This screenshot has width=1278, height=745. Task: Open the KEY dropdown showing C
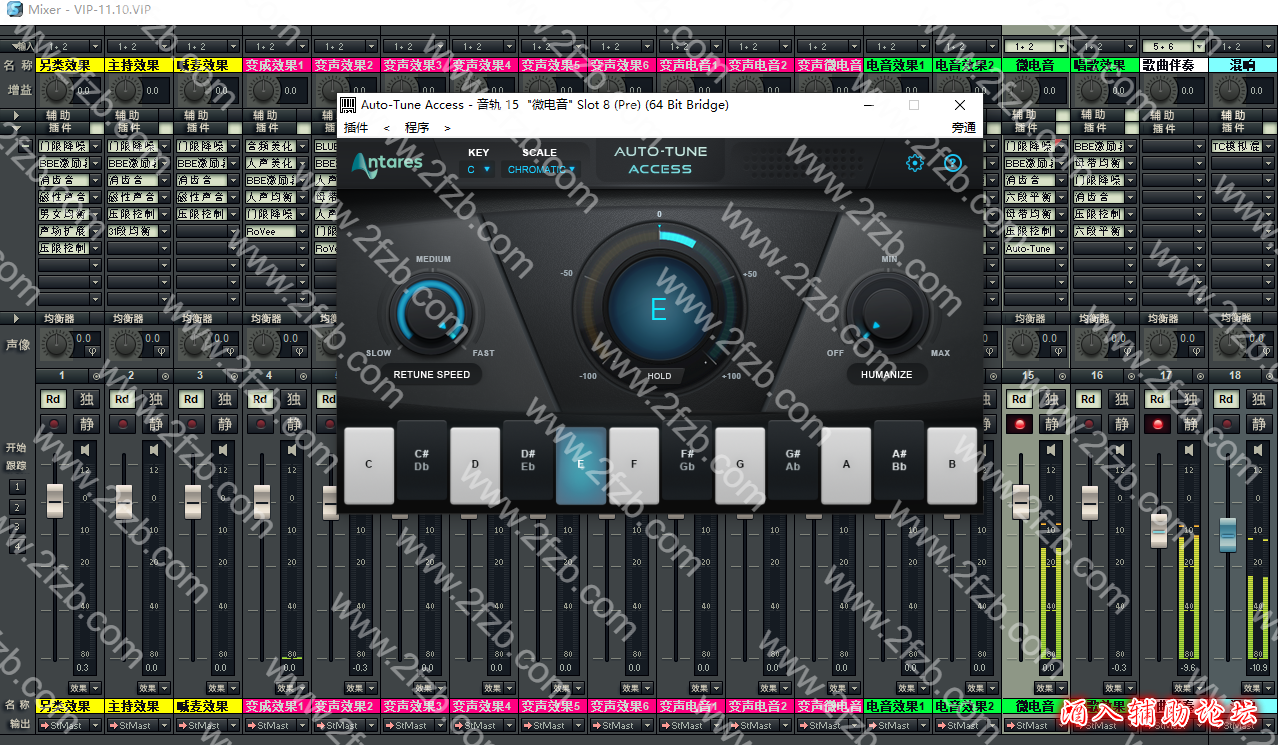[x=479, y=170]
